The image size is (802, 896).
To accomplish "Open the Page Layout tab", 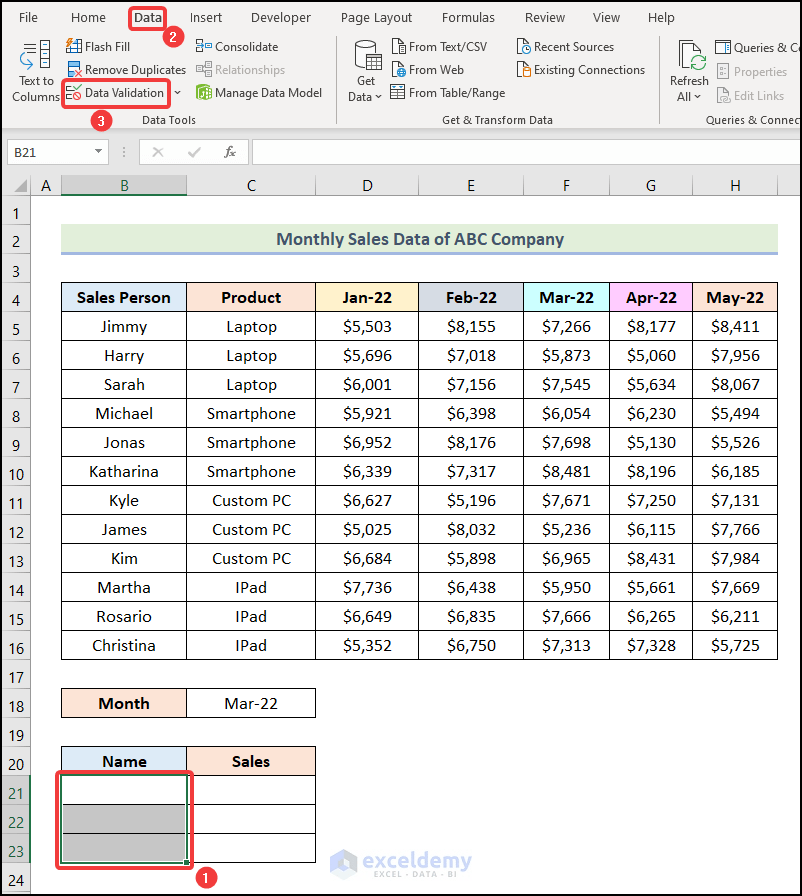I will point(376,17).
